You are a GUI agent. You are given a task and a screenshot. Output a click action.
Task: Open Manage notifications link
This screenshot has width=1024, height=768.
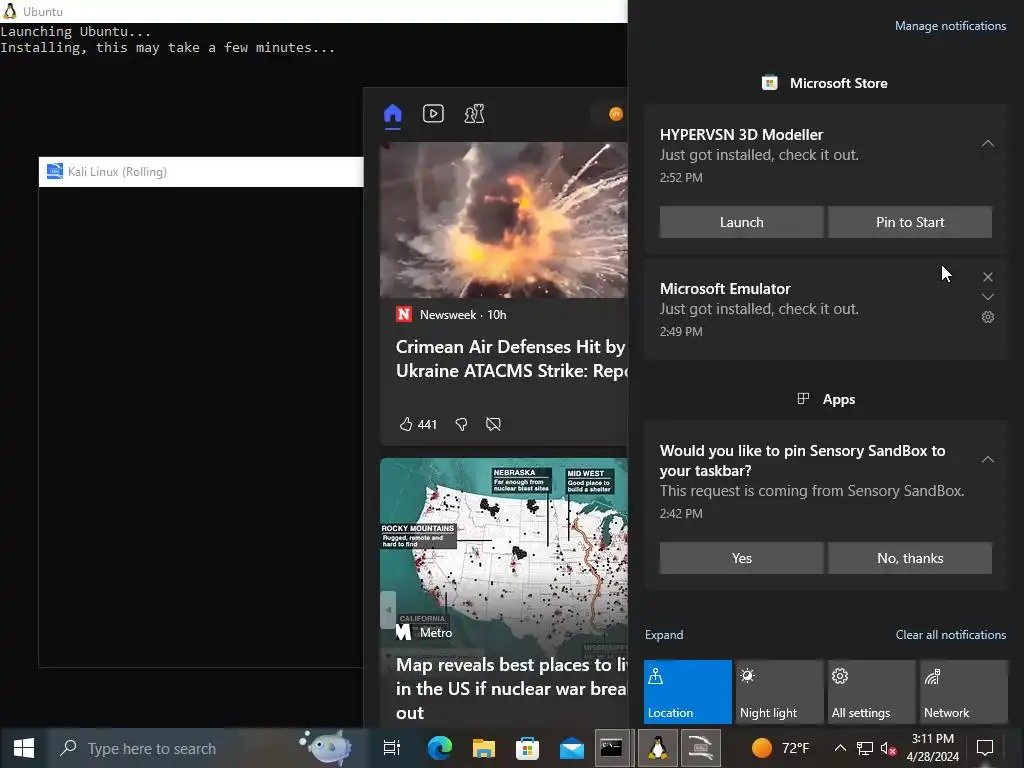pyautogui.click(x=950, y=26)
